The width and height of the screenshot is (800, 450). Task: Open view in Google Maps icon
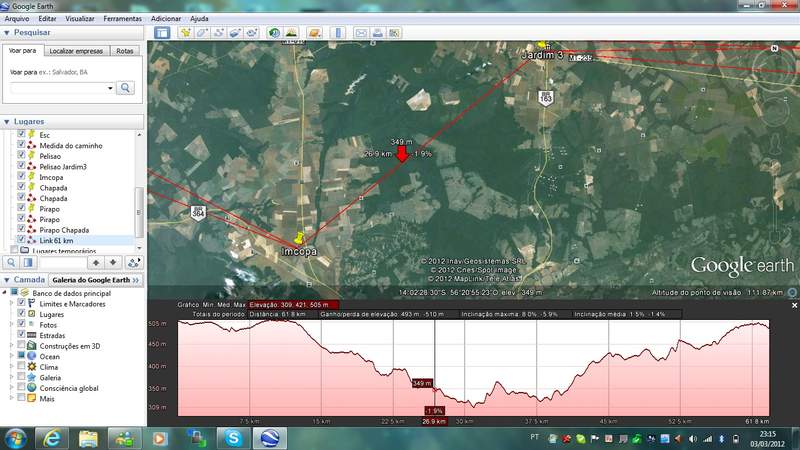tap(394, 33)
